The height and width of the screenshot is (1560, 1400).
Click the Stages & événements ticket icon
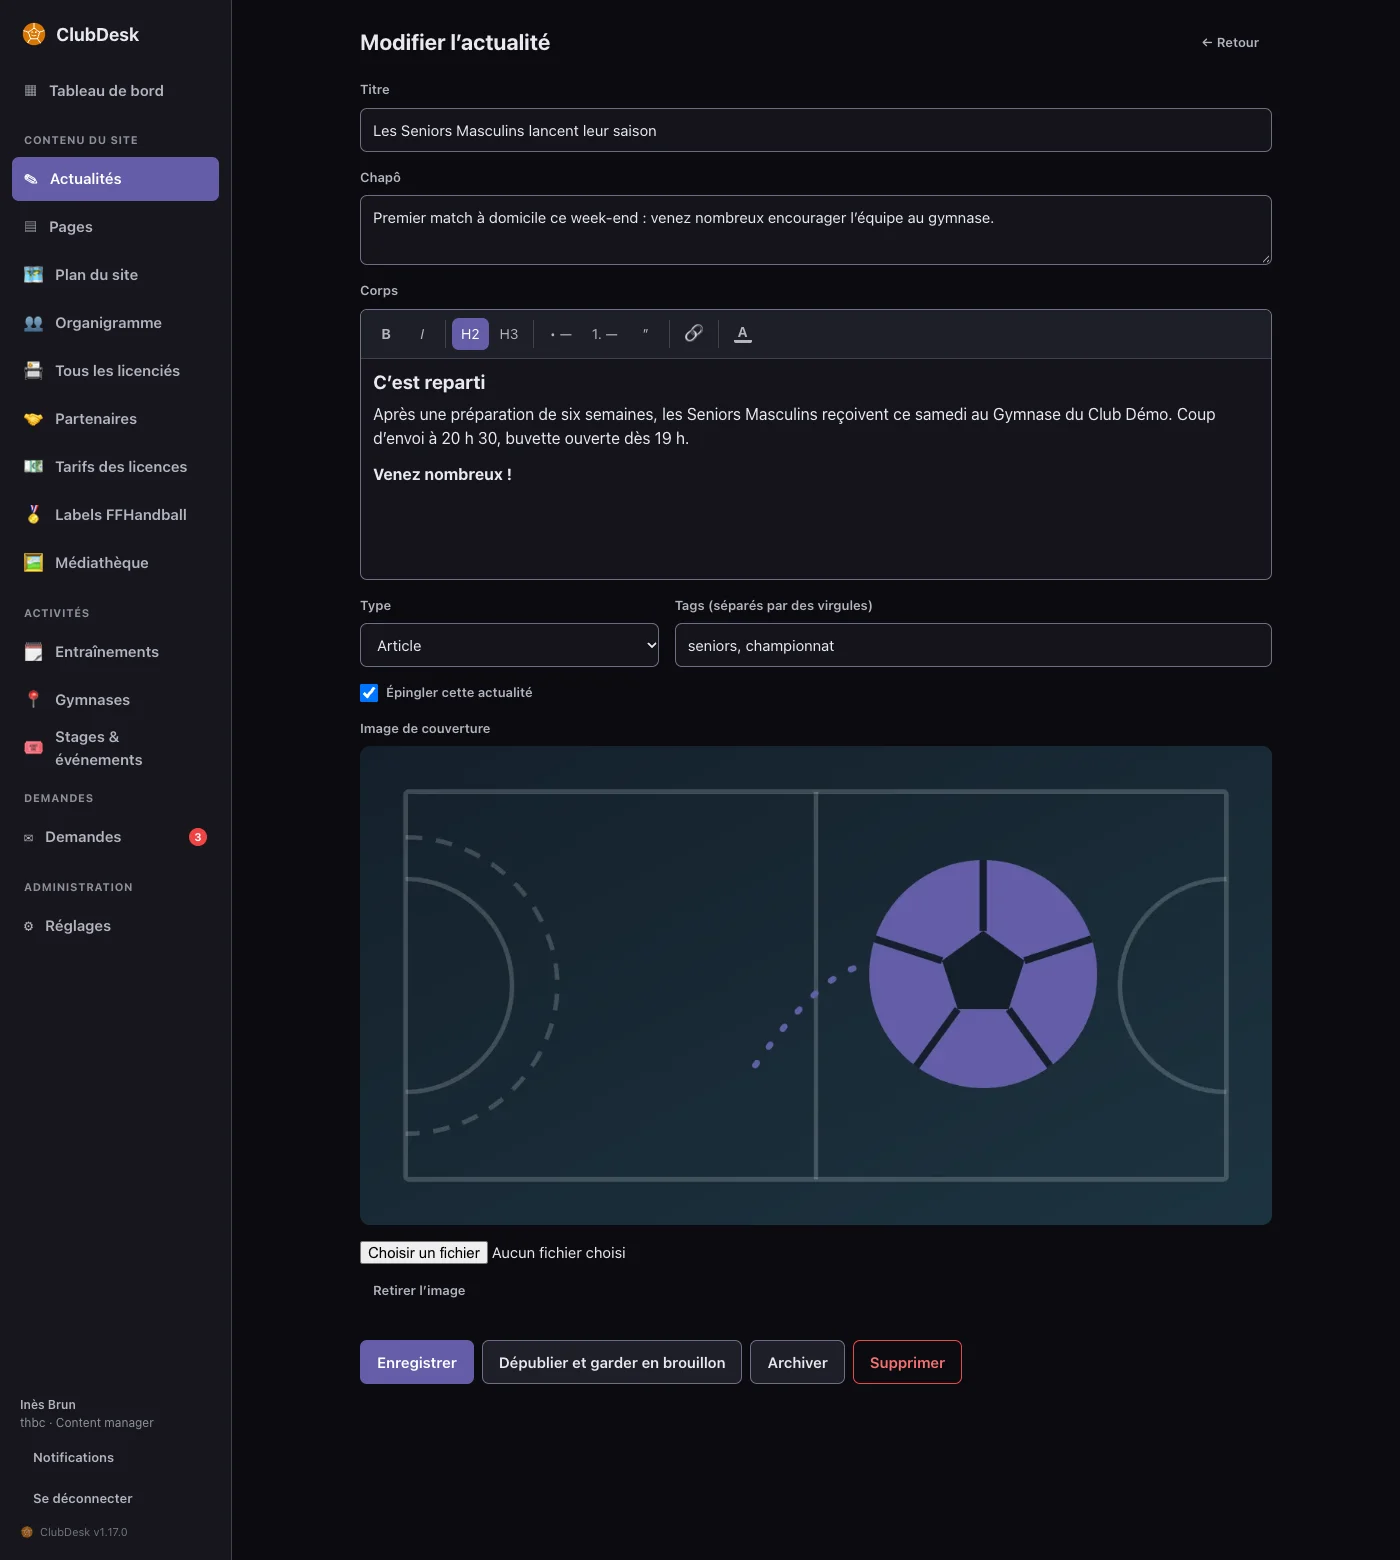coord(34,748)
